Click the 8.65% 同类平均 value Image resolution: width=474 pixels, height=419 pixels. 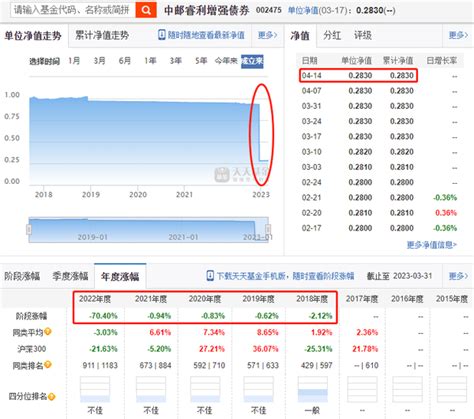click(267, 332)
